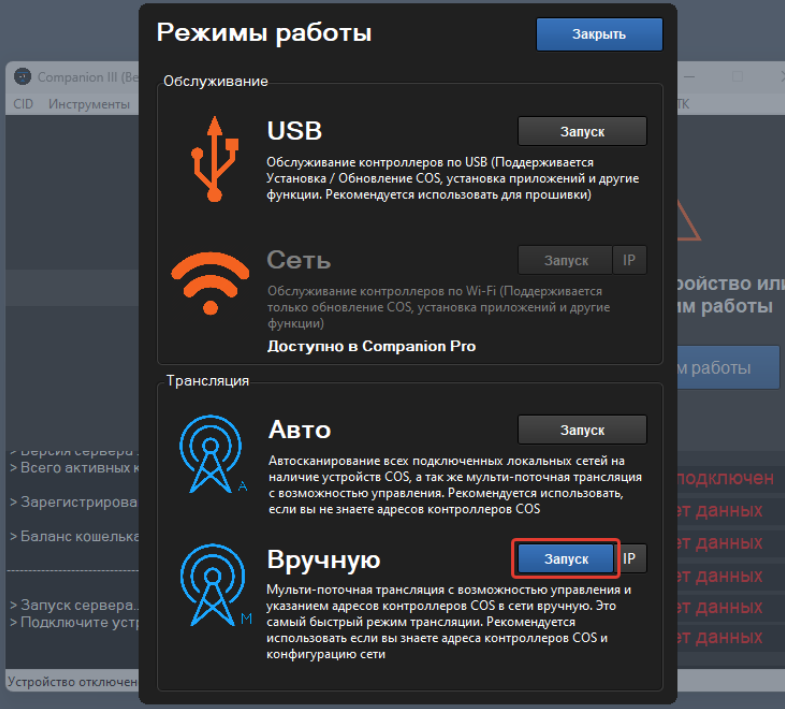This screenshot has width=785, height=709.
Task: Open the CID menu in Companion window
Action: (23, 104)
